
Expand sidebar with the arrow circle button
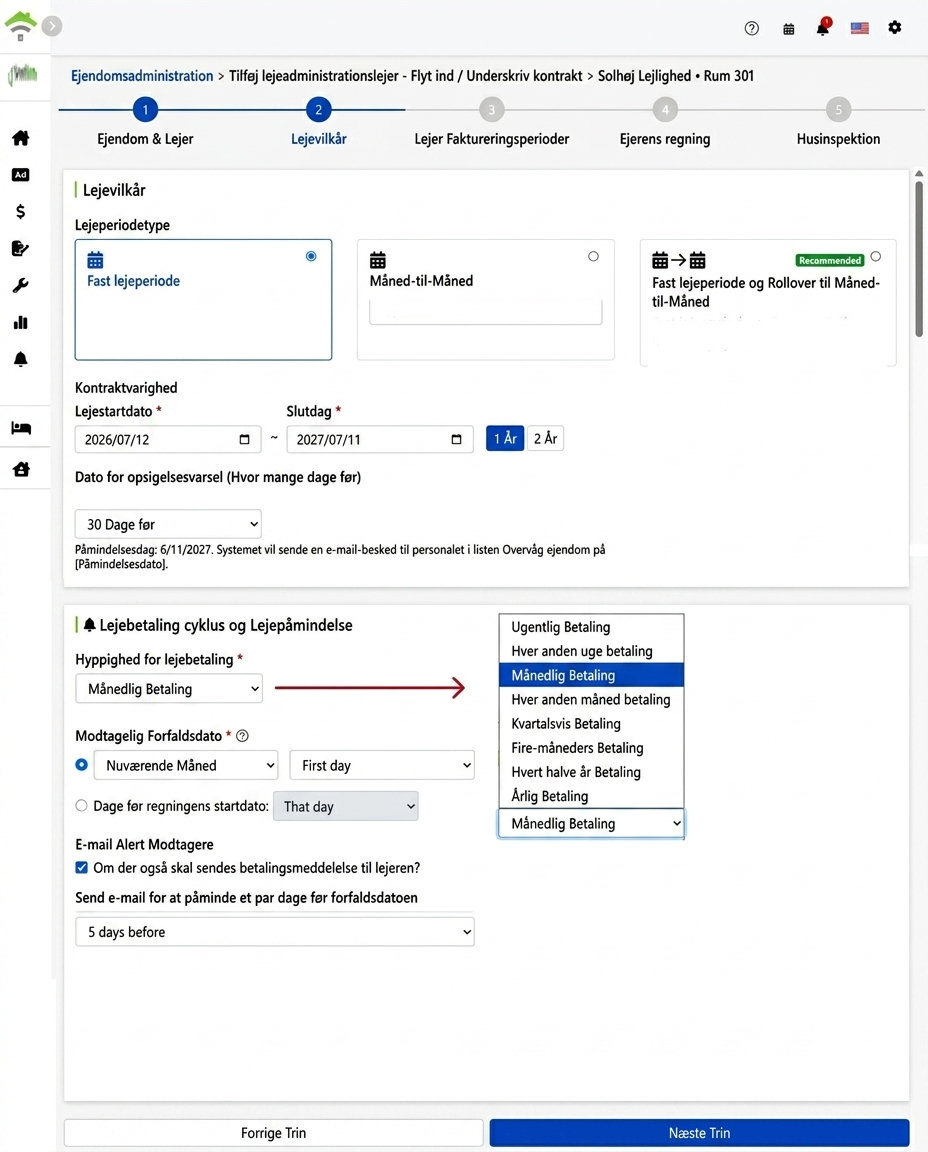[x=51, y=26]
